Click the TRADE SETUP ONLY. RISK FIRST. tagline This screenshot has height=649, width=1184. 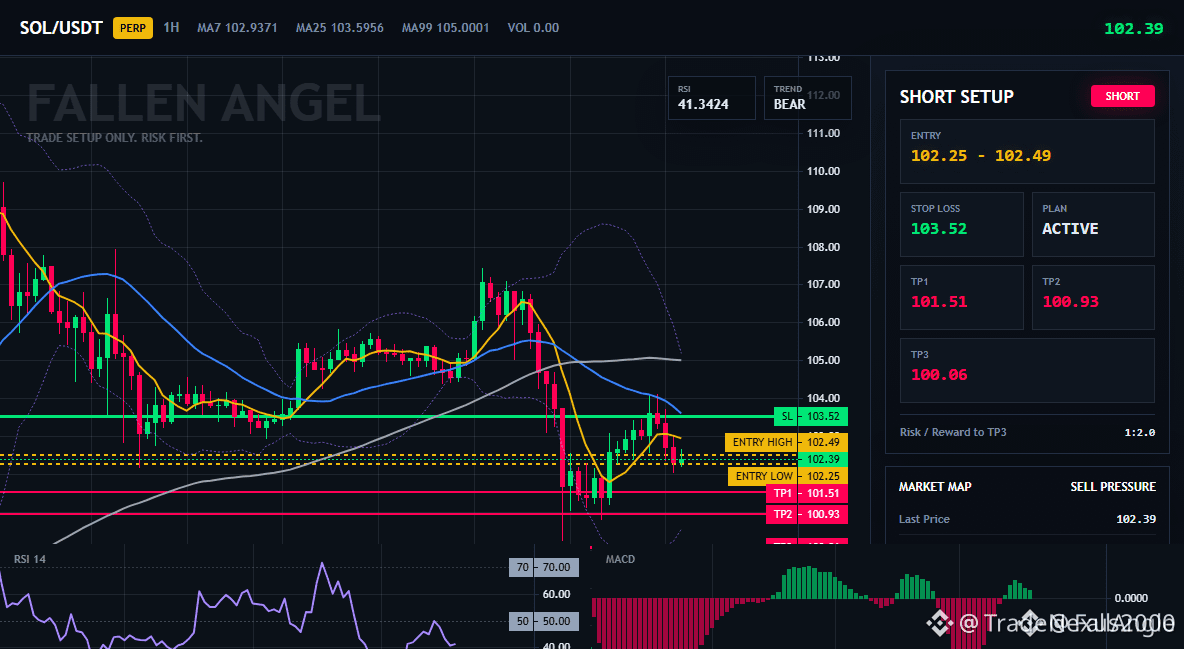(115, 138)
